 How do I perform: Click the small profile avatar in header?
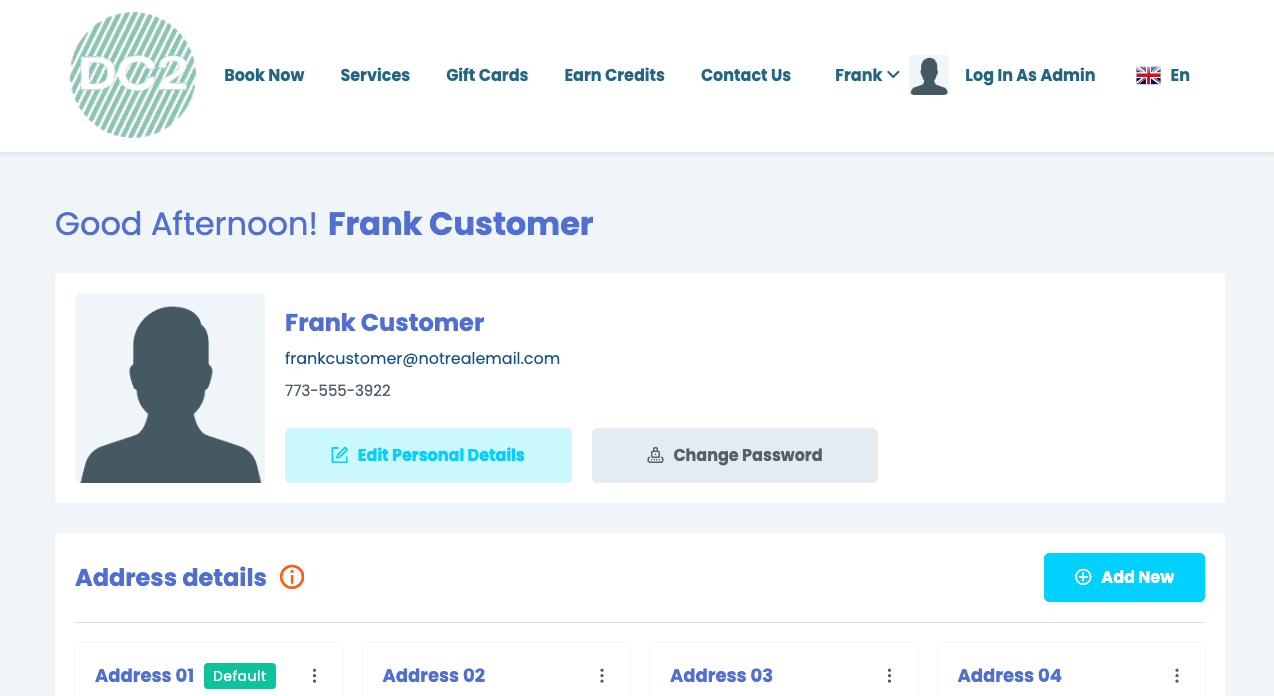pyautogui.click(x=929, y=75)
